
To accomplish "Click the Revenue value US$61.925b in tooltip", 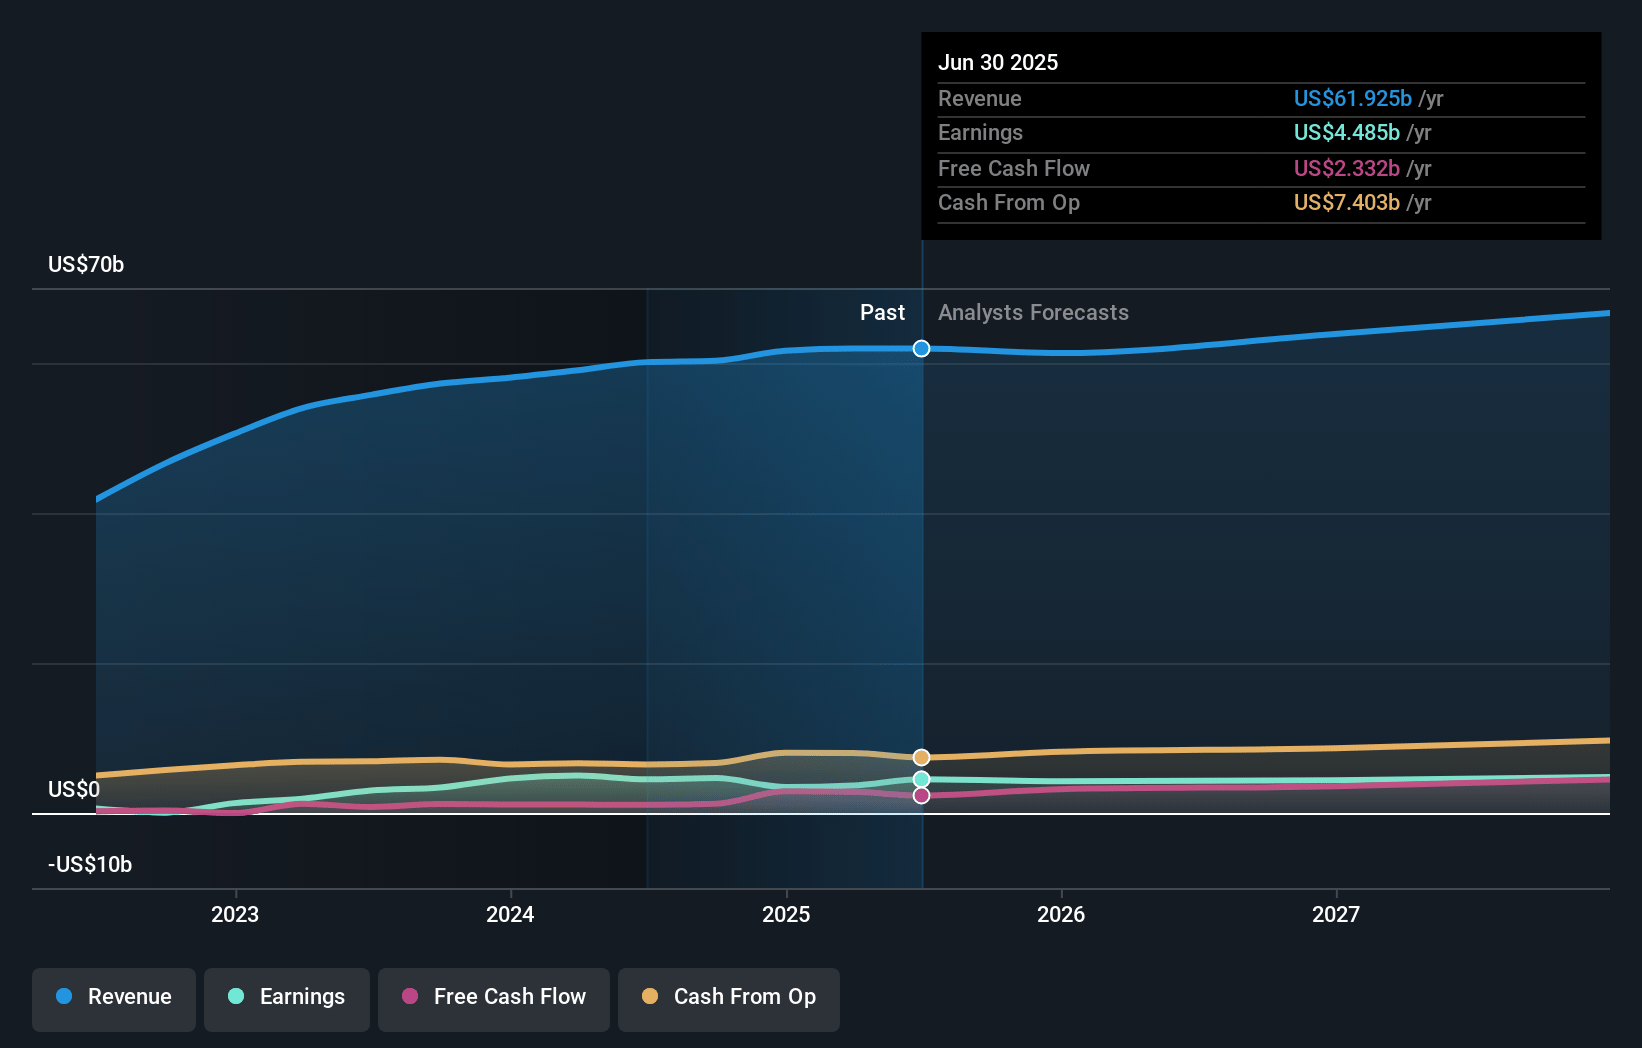I will pyautogui.click(x=1353, y=98).
